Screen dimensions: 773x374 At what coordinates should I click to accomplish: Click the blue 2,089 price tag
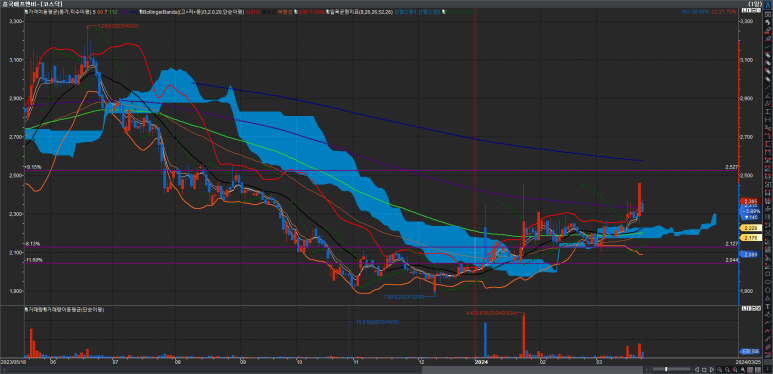(750, 255)
